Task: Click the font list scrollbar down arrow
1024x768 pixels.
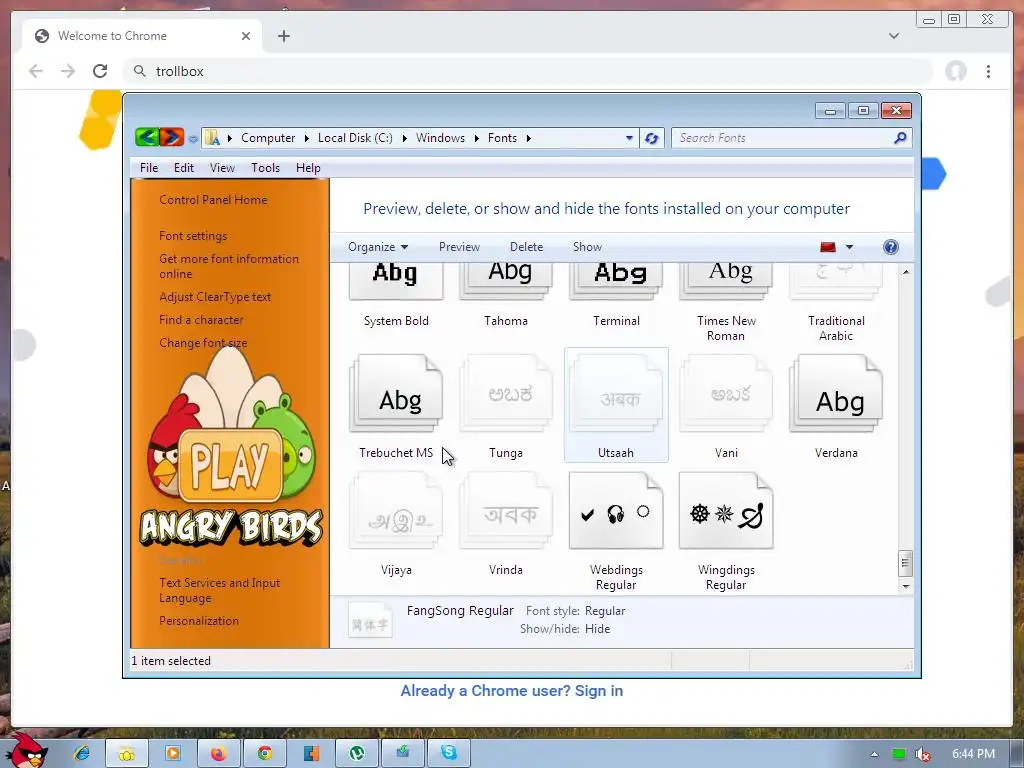Action: 905,586
